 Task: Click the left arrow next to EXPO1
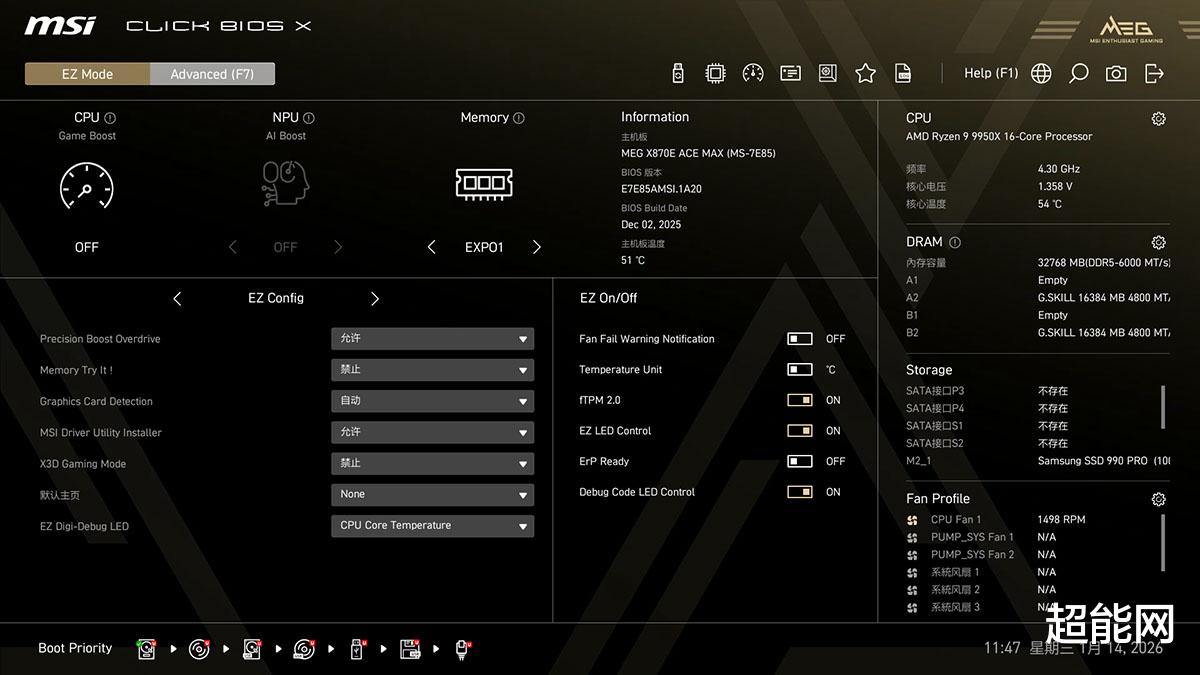[431, 247]
